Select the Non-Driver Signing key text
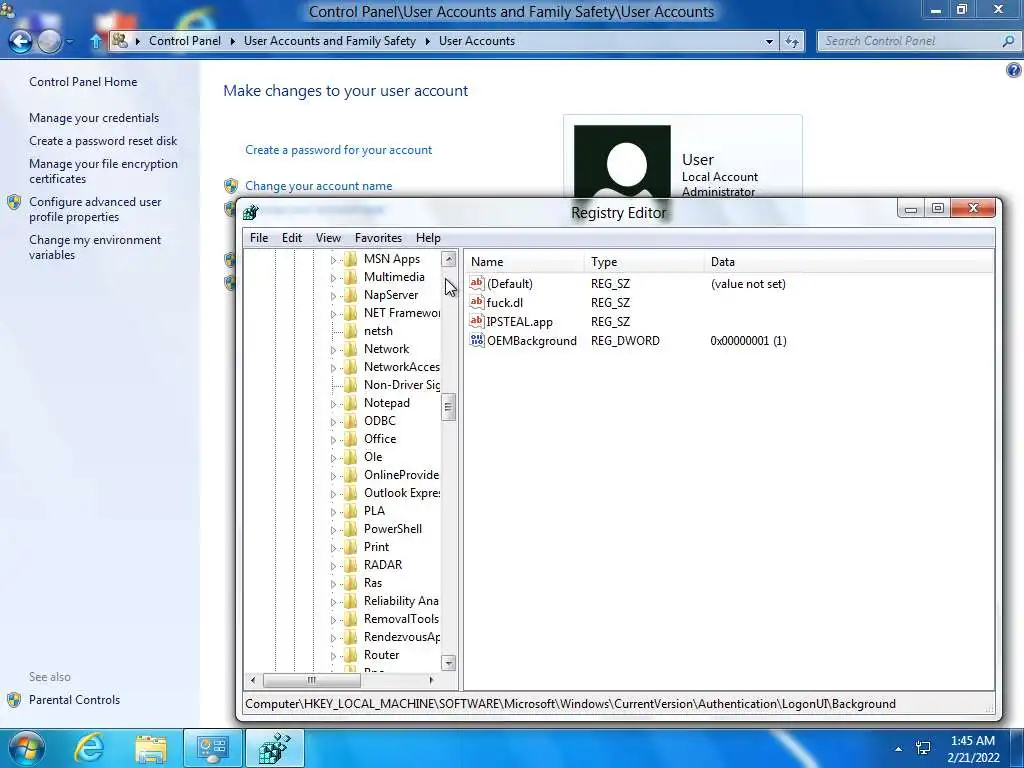The width and height of the screenshot is (1024, 768). pyautogui.click(x=402, y=385)
